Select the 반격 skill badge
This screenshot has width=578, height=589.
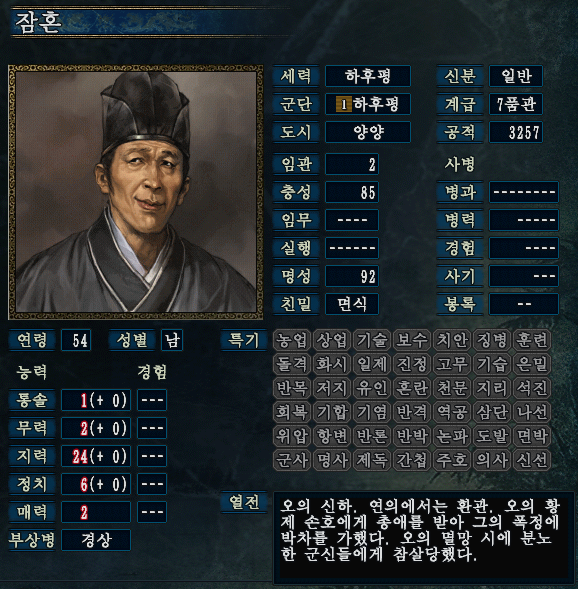[x=412, y=412]
